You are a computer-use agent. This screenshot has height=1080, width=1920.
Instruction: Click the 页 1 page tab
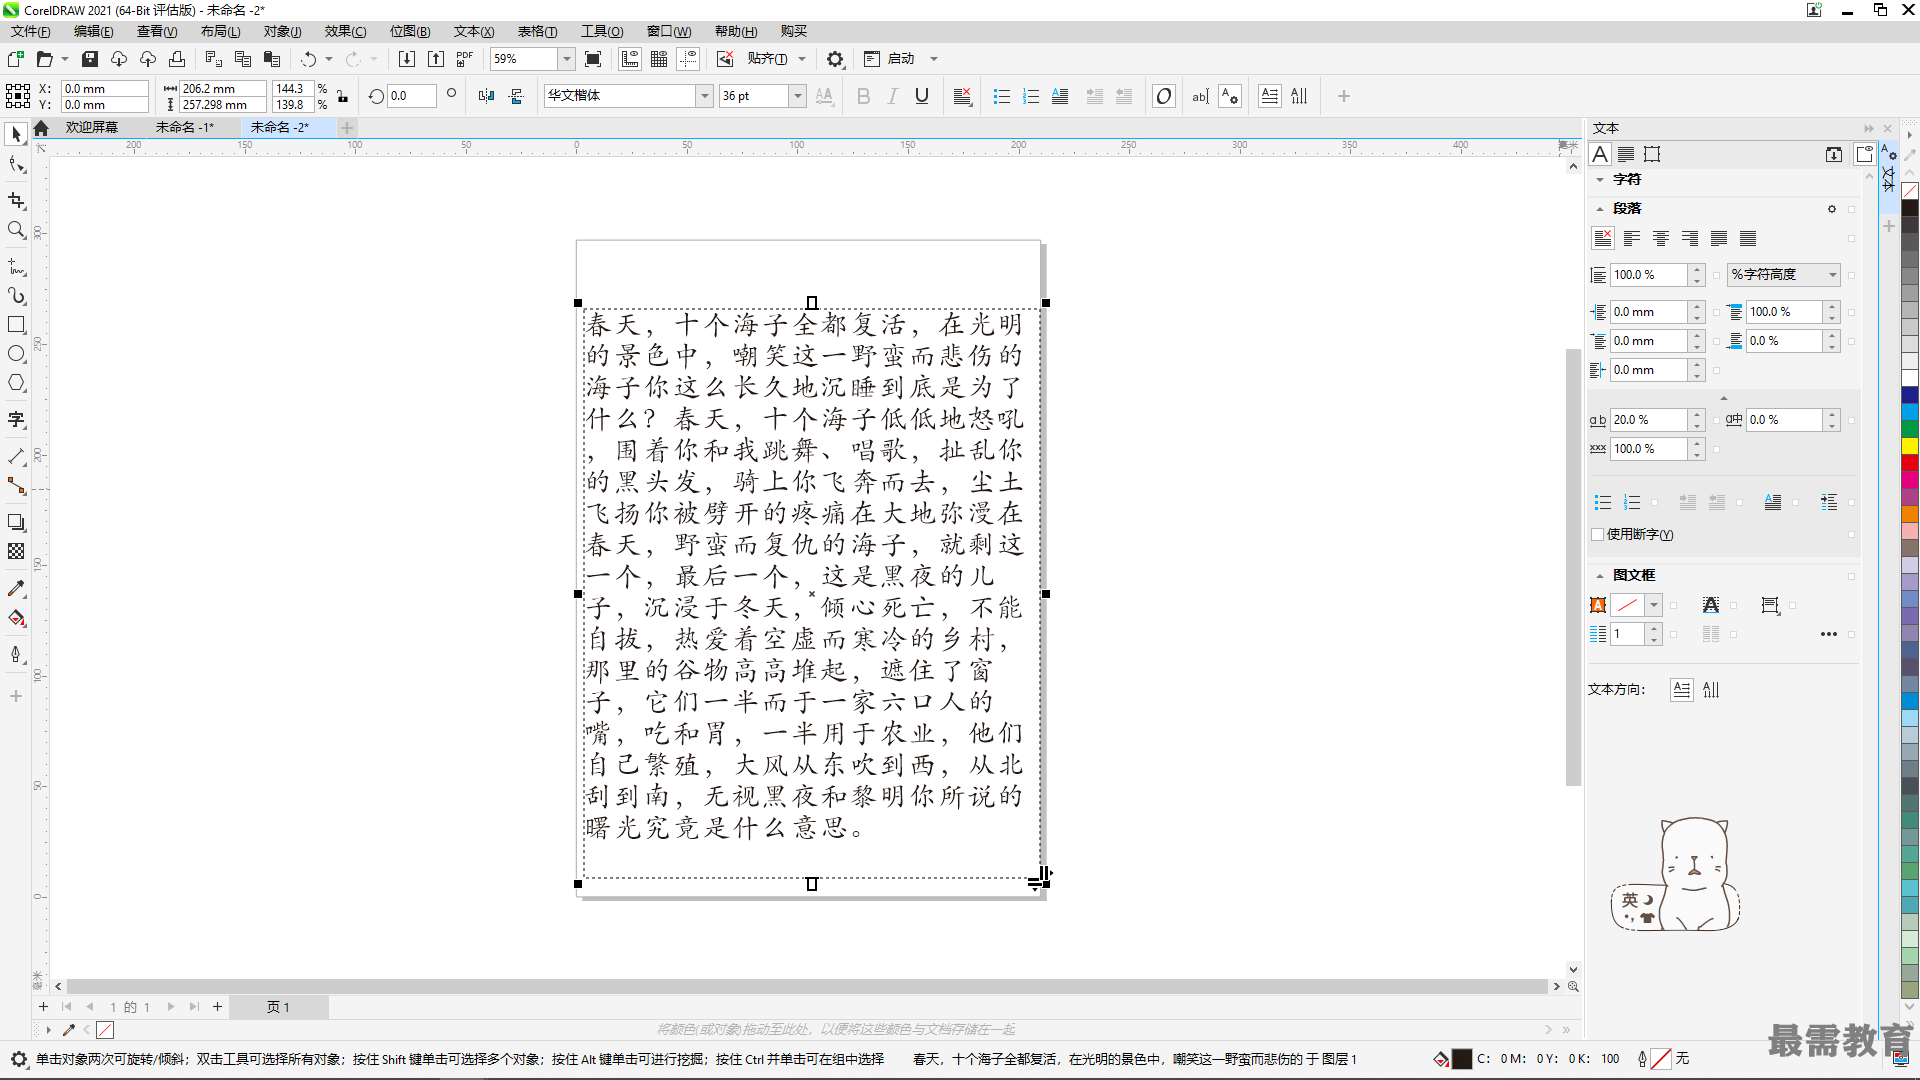pos(278,1007)
